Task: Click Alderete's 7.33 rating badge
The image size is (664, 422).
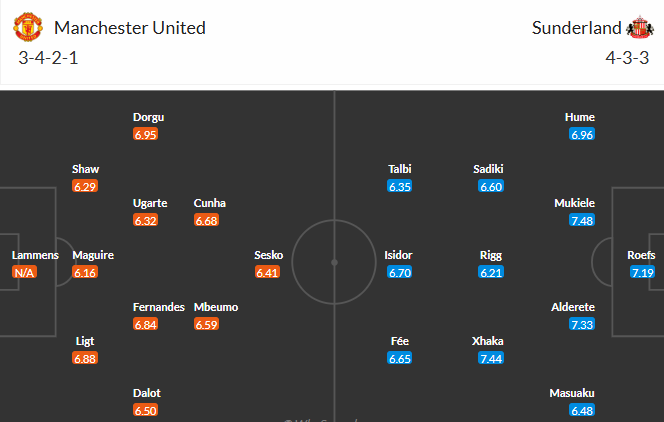Action: tap(581, 324)
